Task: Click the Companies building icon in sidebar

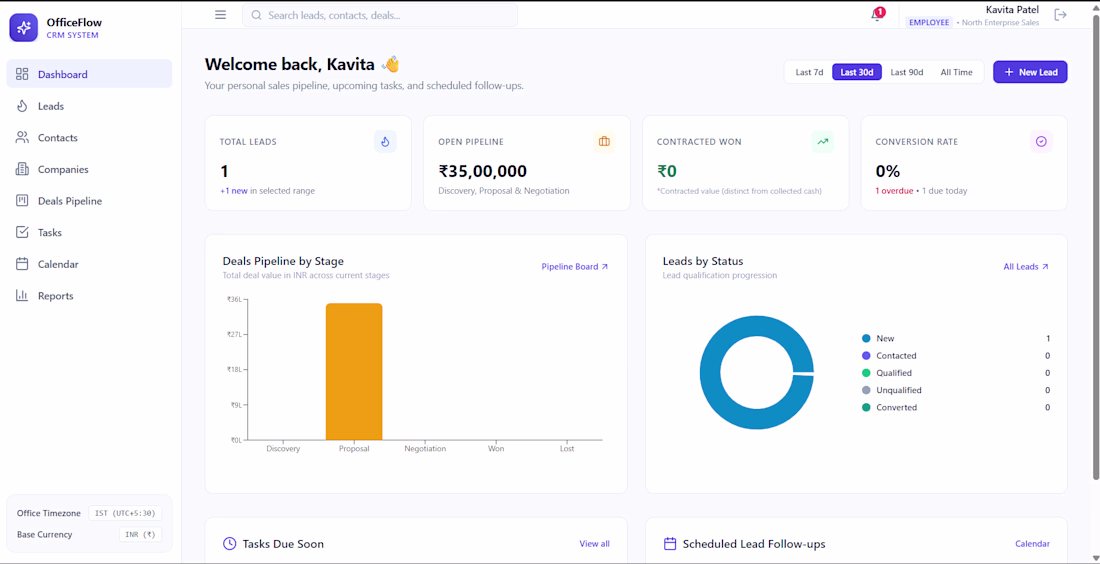Action: tap(22, 169)
